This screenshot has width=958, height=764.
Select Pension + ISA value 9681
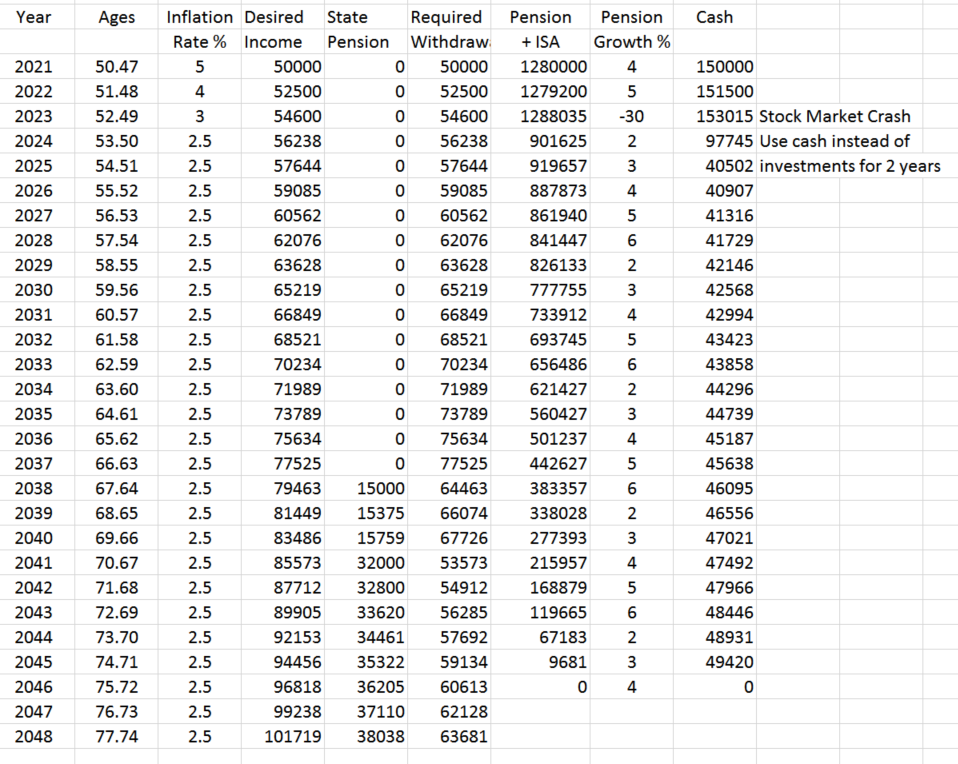(x=540, y=663)
